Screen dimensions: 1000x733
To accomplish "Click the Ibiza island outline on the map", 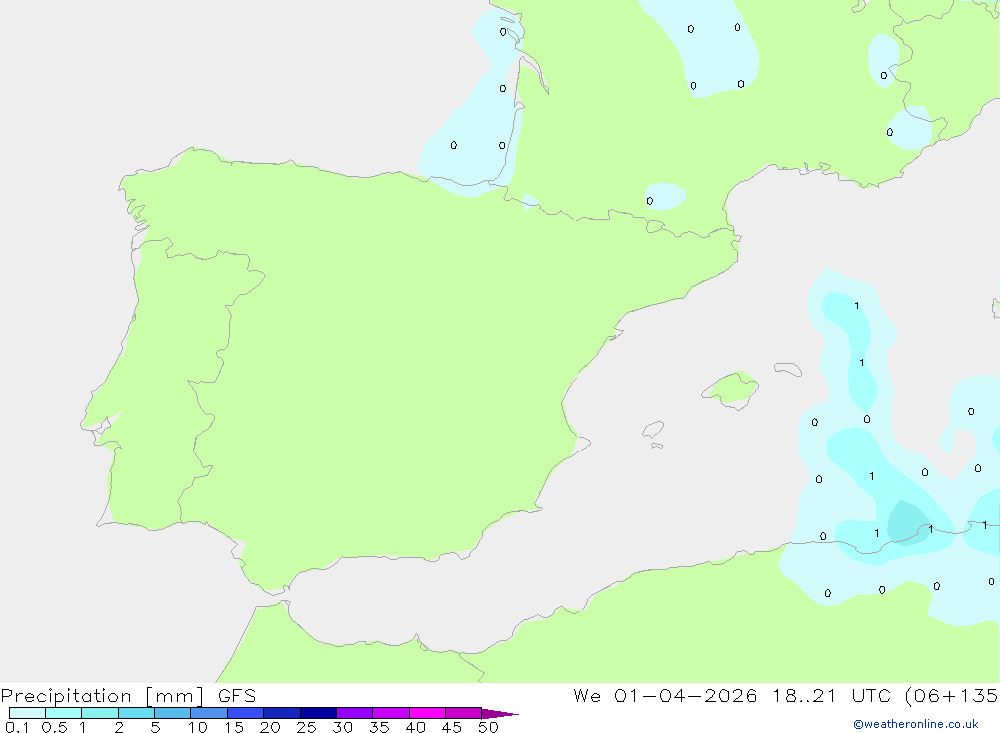I will click(653, 430).
